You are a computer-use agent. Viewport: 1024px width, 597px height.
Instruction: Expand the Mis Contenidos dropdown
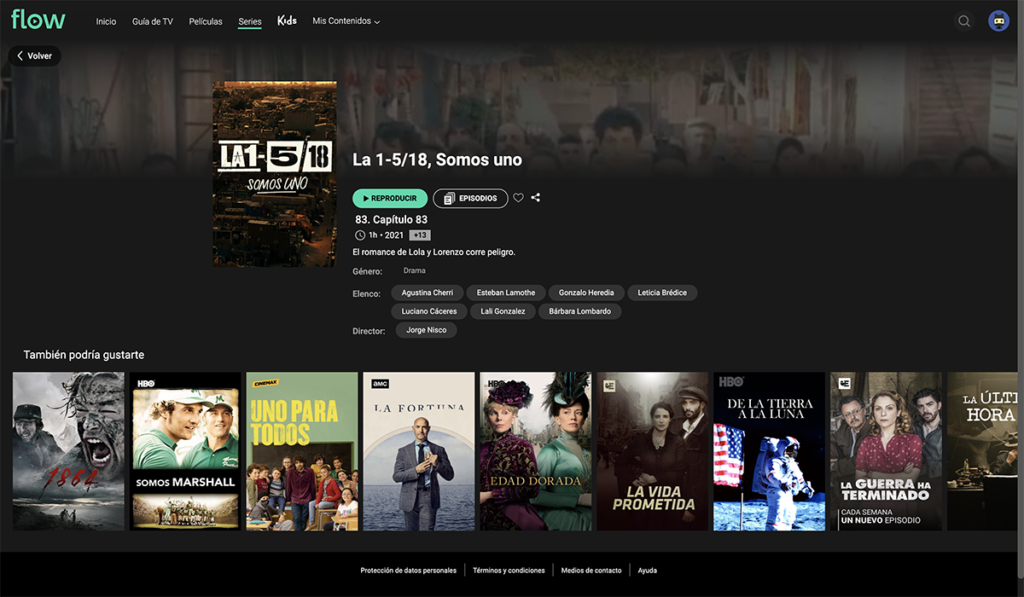tap(346, 21)
